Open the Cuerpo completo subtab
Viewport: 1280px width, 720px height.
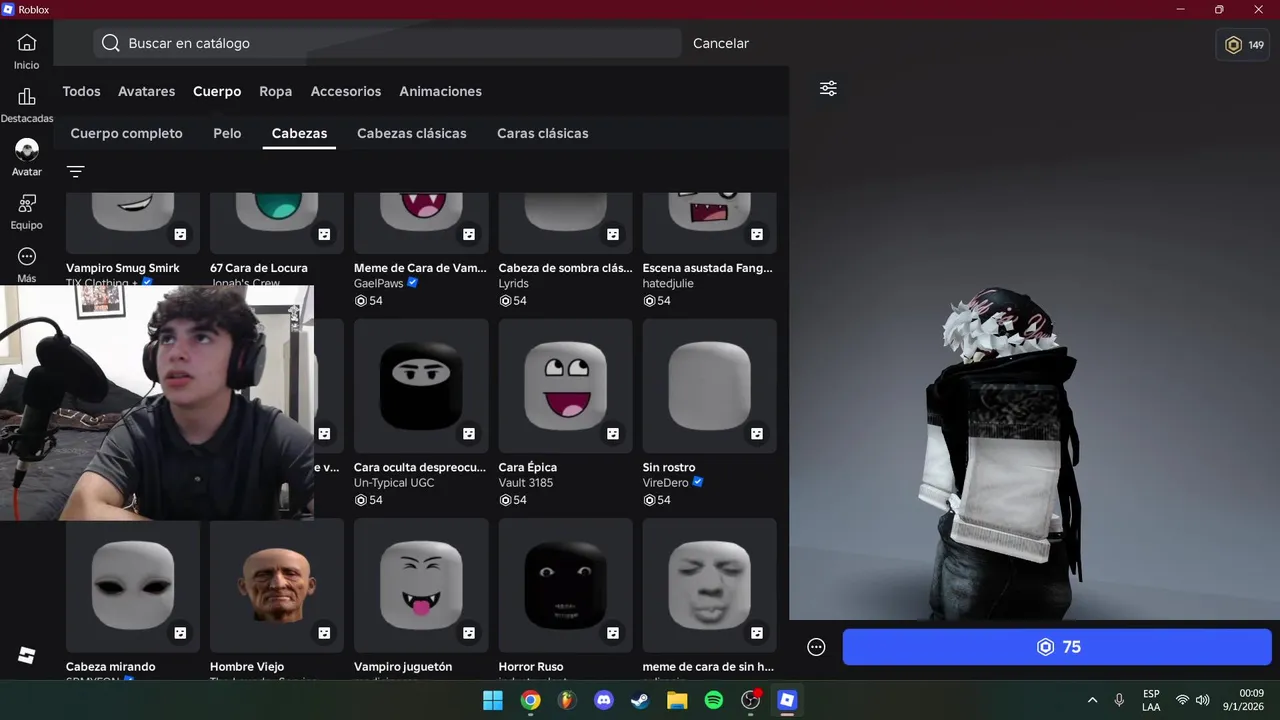point(126,133)
